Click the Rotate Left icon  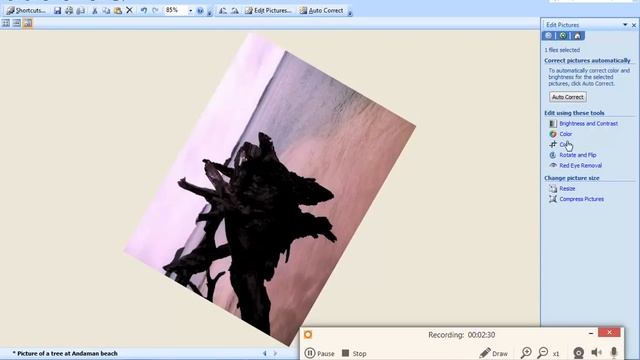tap(223, 11)
